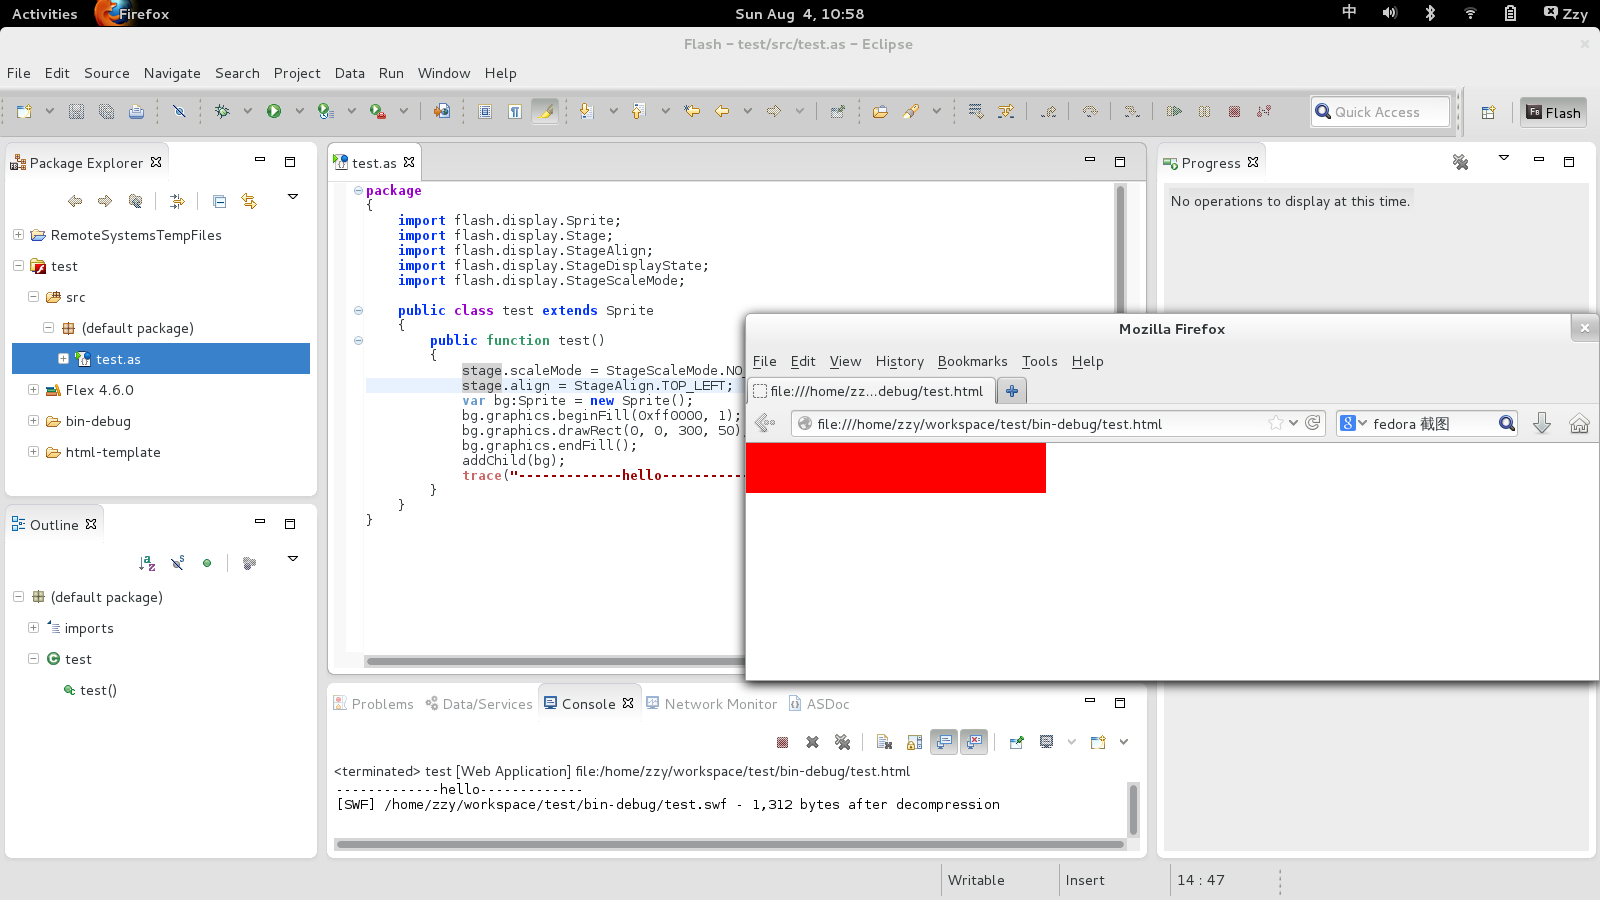Open Eclipse Navigate menu
This screenshot has height=900, width=1600.
click(x=172, y=73)
